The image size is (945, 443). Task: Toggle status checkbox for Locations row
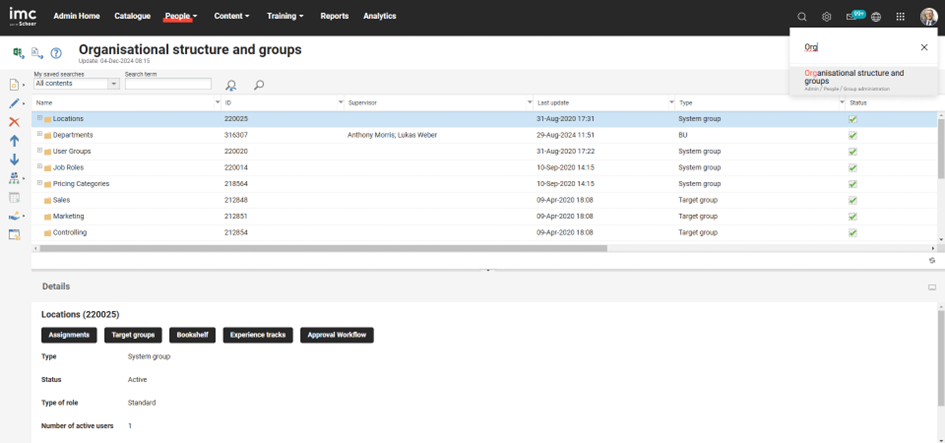pos(852,119)
